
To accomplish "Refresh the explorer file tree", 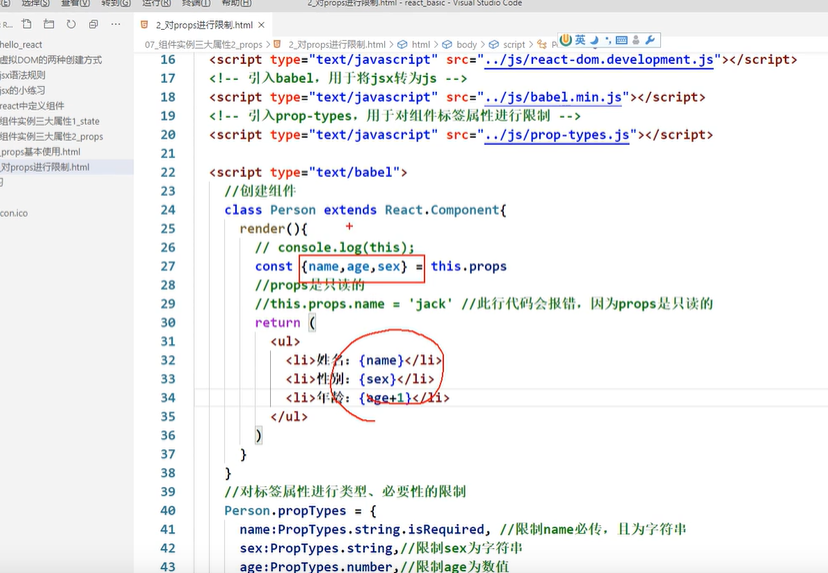I will [x=71, y=24].
